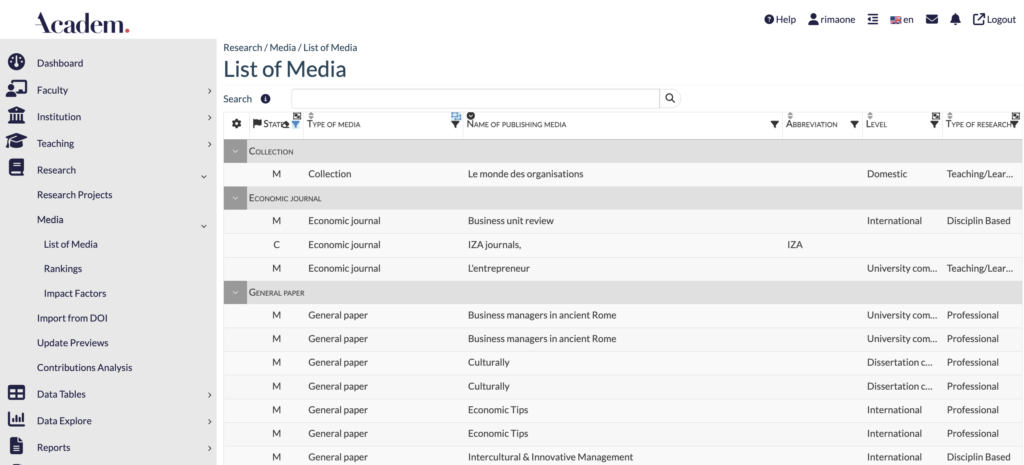This screenshot has height=465, width=1024.
Task: Click the mail envelope icon
Action: click(x=932, y=20)
